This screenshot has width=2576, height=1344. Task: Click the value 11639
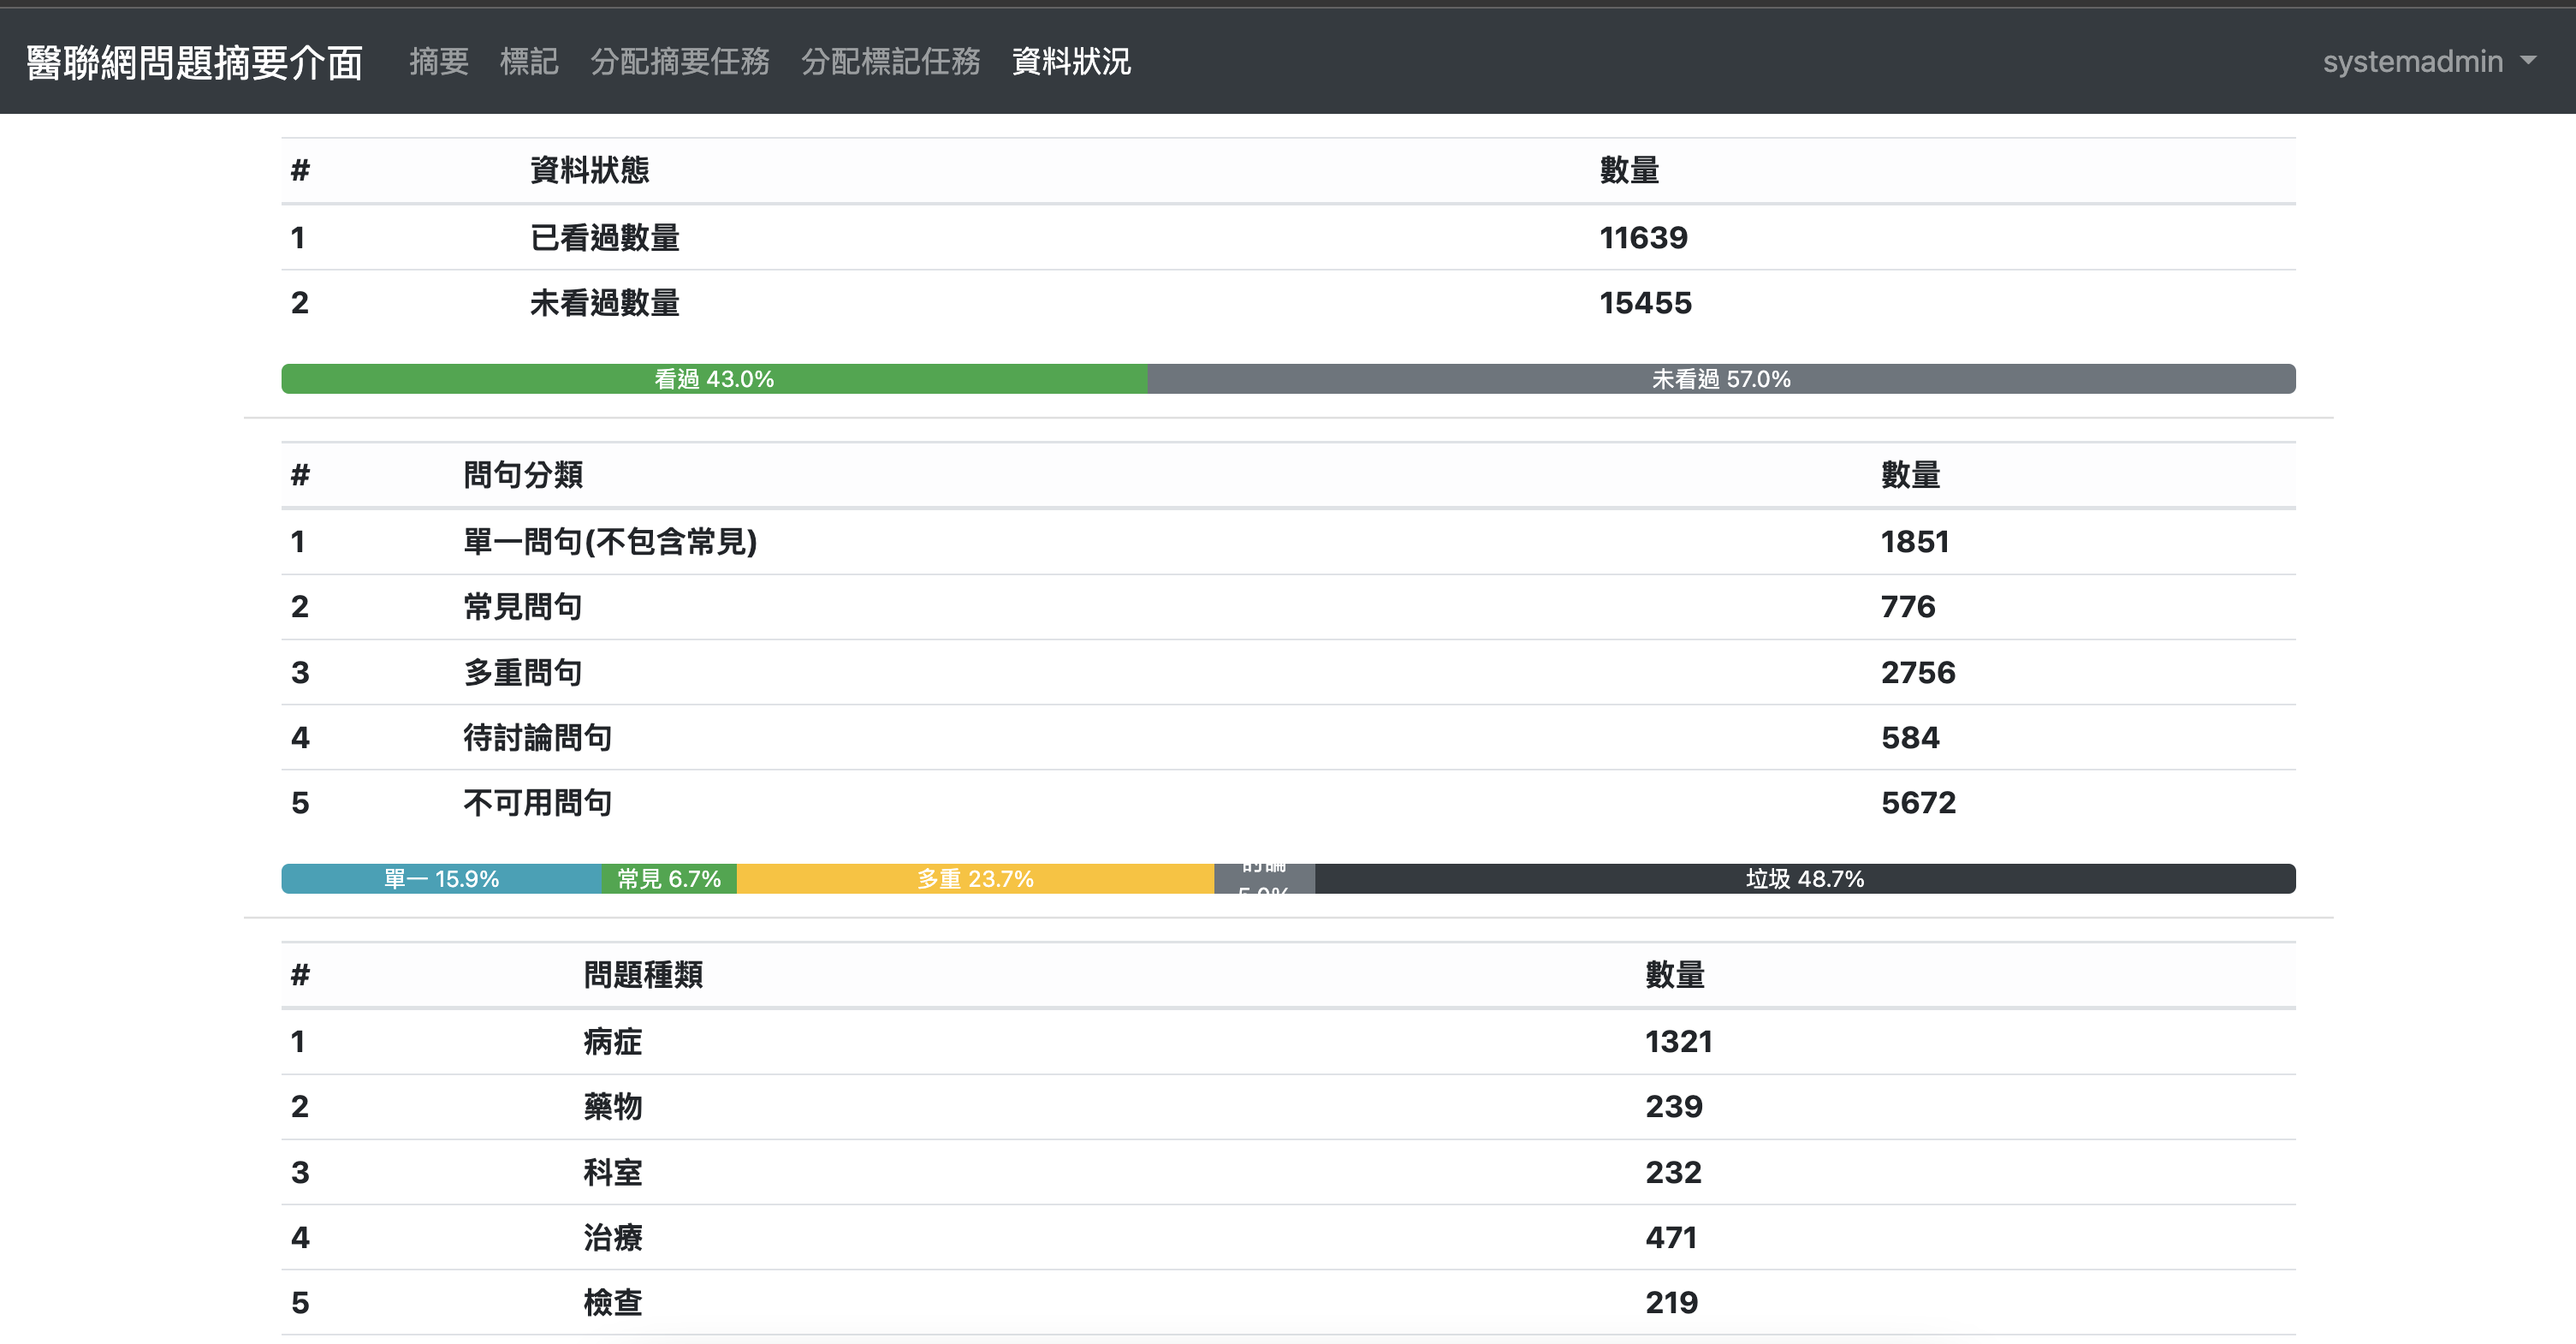1643,238
